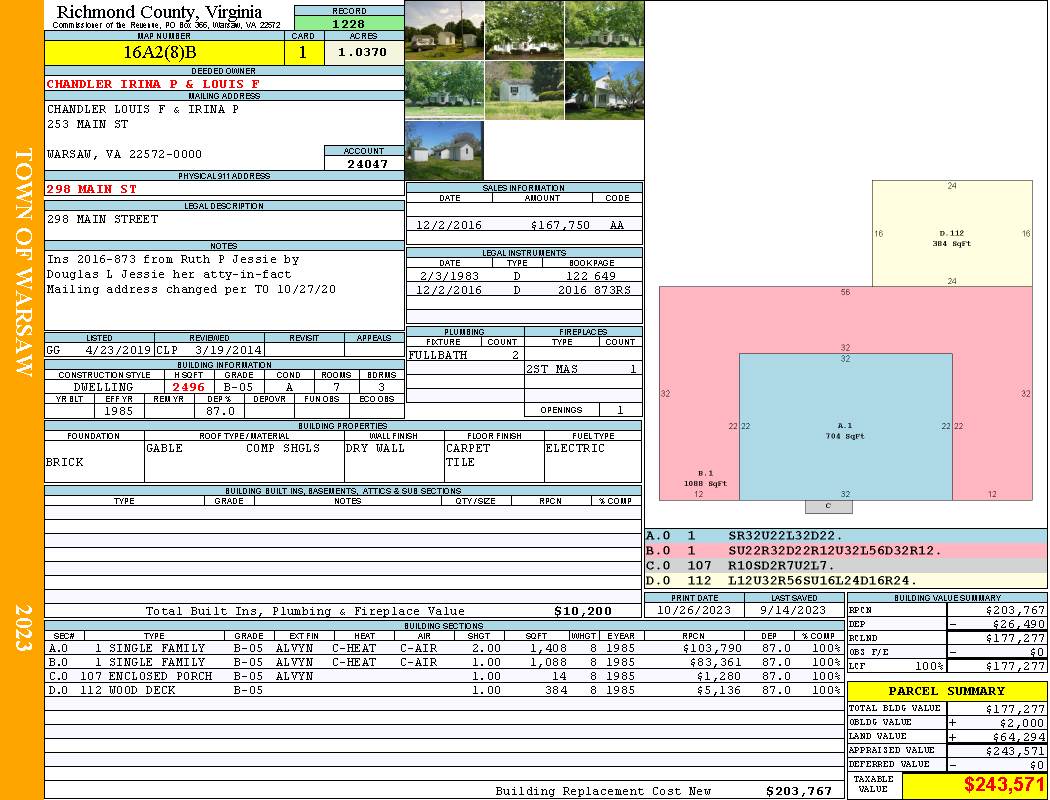
Task: Click the yellow D.112 384 SqFt deck area
Action: pyautogui.click(x=951, y=233)
